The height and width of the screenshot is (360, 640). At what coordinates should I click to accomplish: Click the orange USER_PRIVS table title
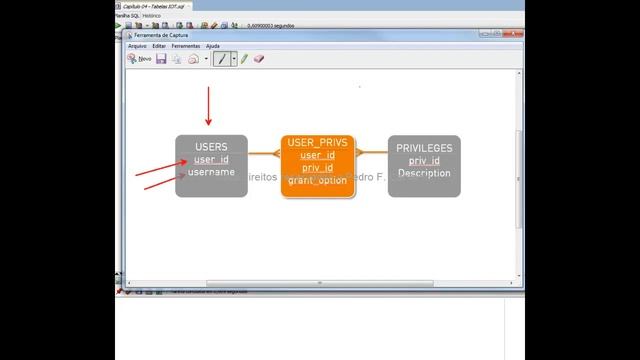pyautogui.click(x=318, y=142)
